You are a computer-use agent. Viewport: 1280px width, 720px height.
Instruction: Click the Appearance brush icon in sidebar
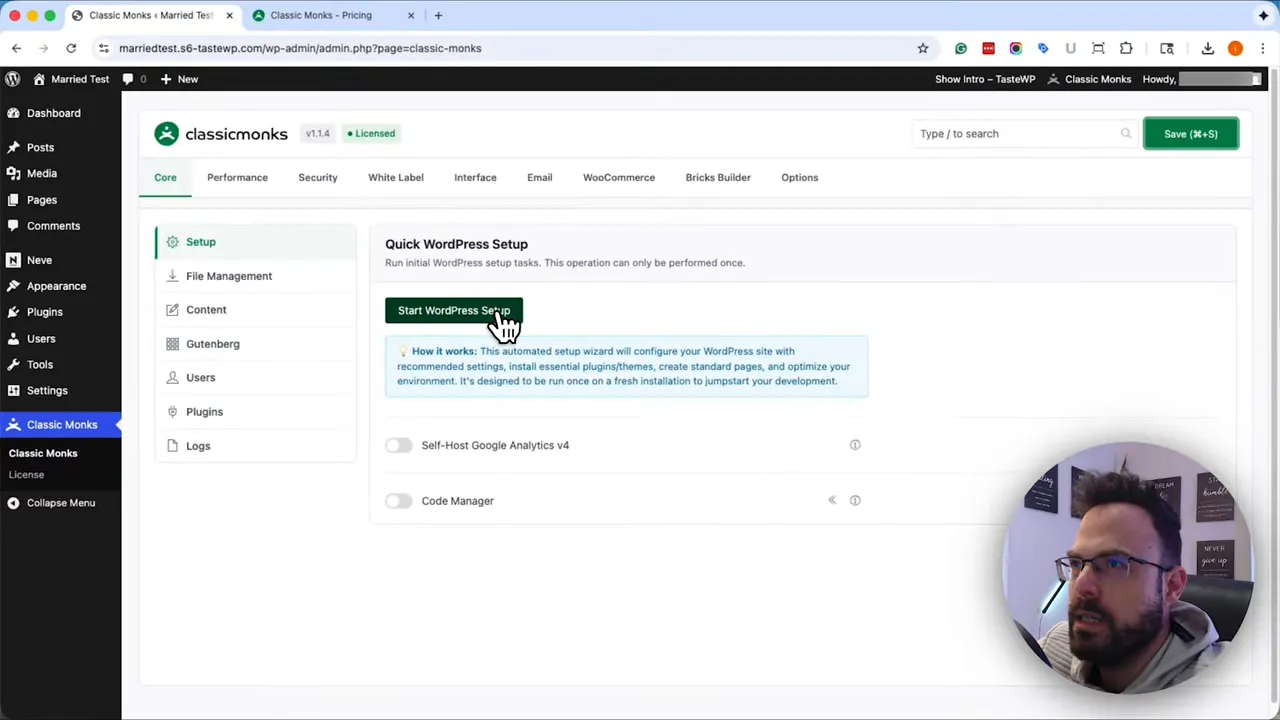(13, 286)
